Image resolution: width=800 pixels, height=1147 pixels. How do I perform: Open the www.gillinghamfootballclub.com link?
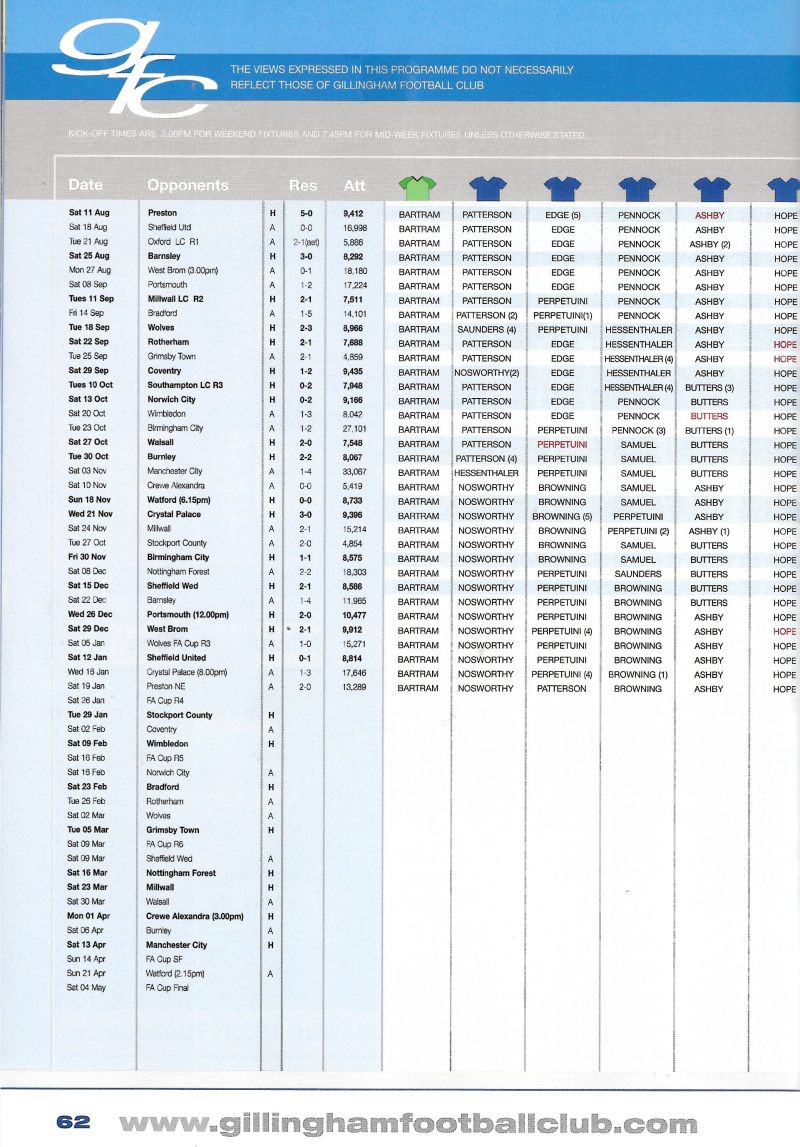tap(408, 1123)
